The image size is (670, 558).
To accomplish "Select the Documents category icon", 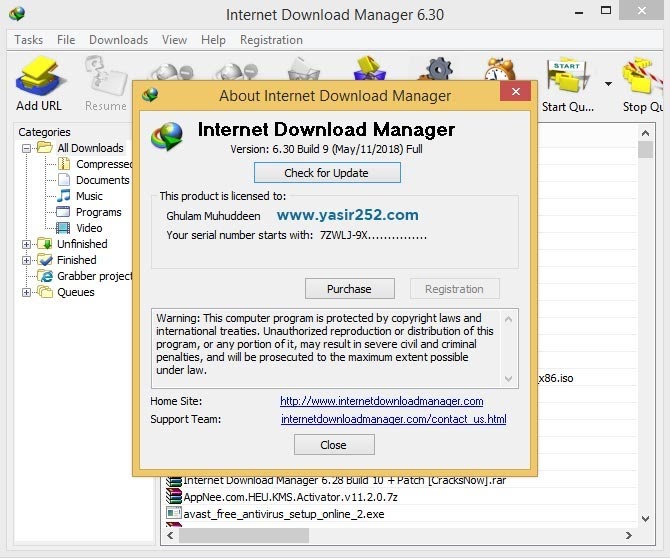I will (x=64, y=179).
